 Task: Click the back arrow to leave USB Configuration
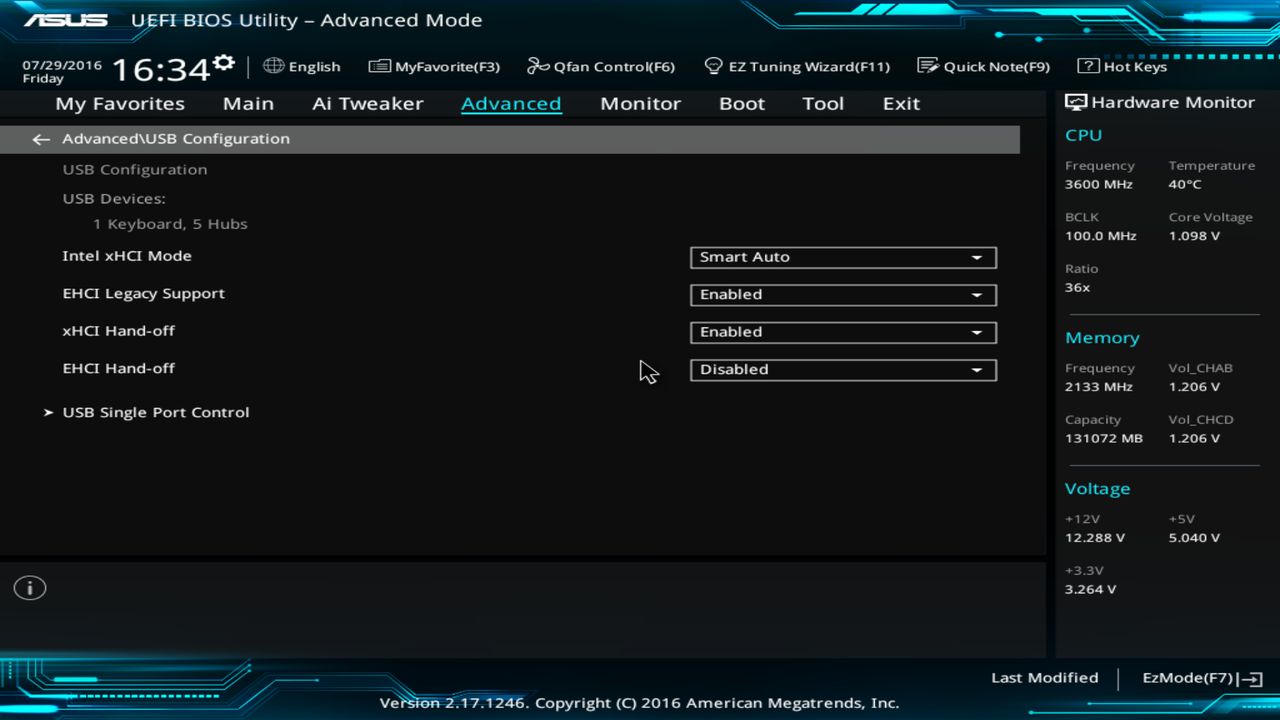pyautogui.click(x=40, y=139)
